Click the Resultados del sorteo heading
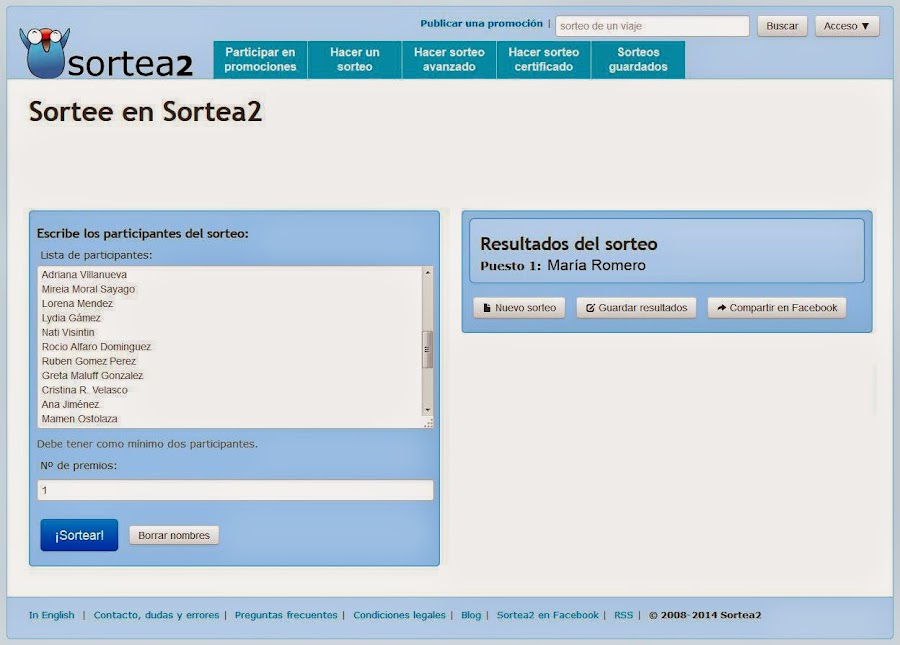Viewport: 900px width, 645px height. click(x=568, y=244)
